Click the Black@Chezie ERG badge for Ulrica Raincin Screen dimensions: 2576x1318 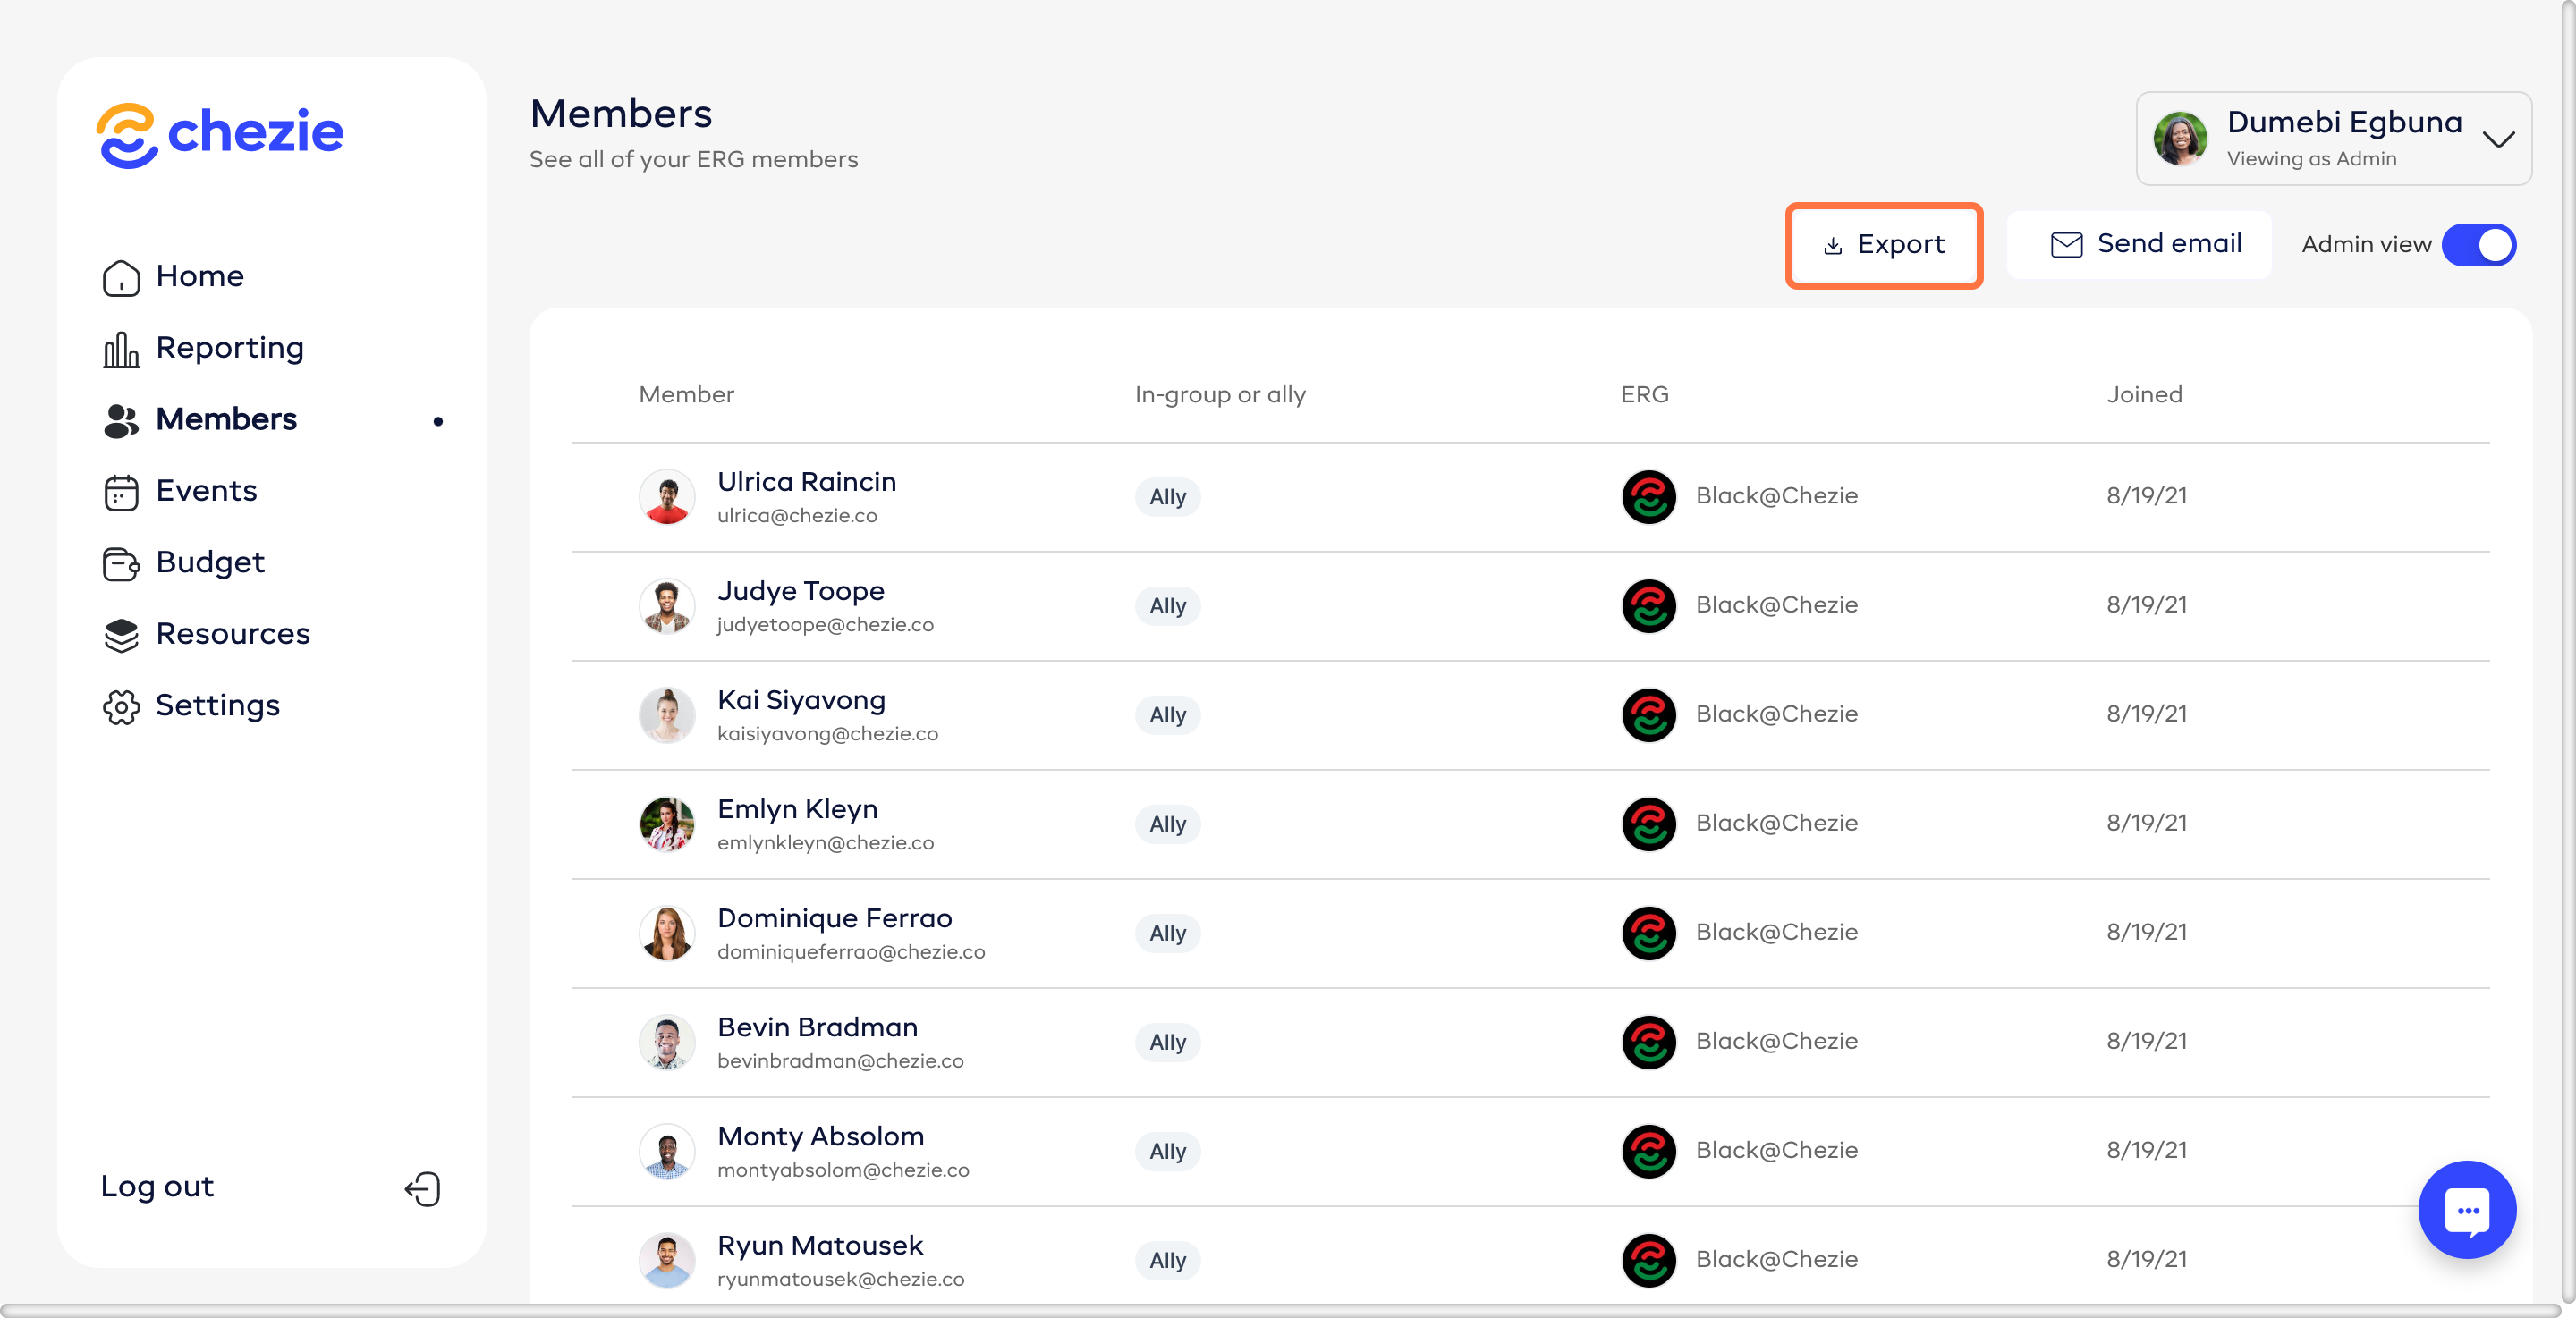1648,497
